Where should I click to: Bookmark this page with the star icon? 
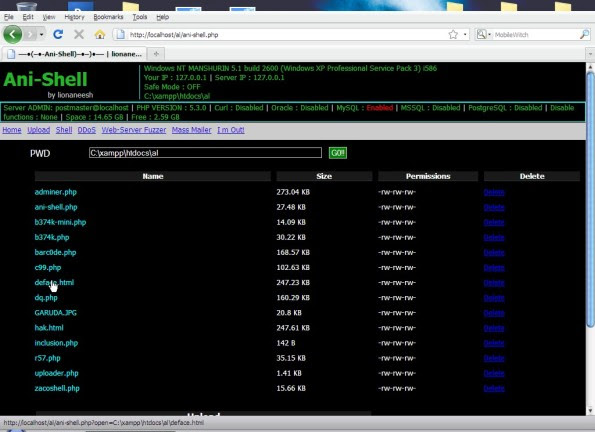coord(453,35)
